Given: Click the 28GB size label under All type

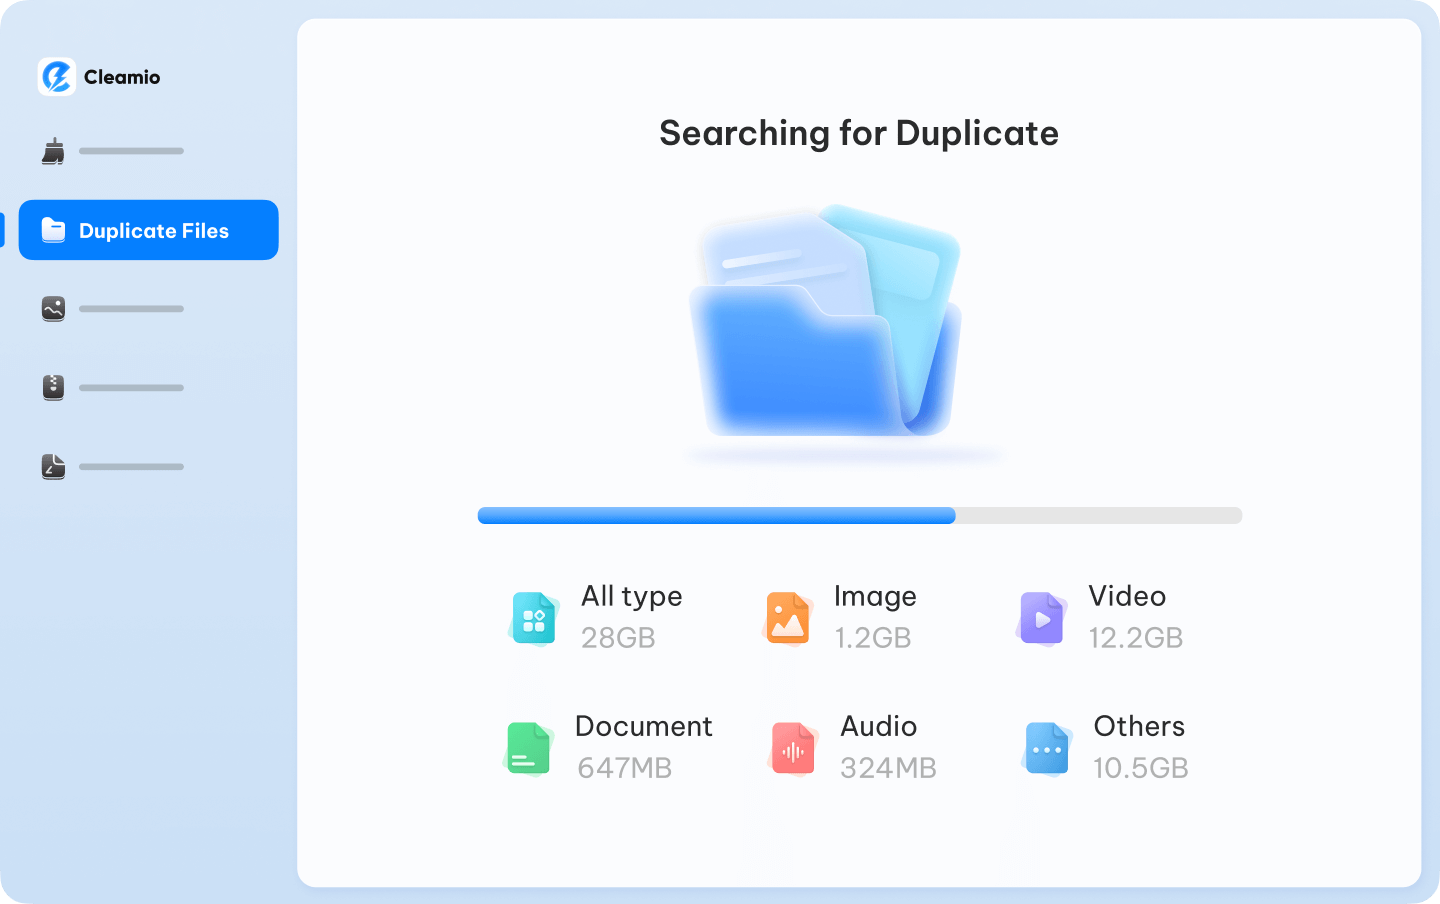Looking at the screenshot, I should [x=618, y=637].
